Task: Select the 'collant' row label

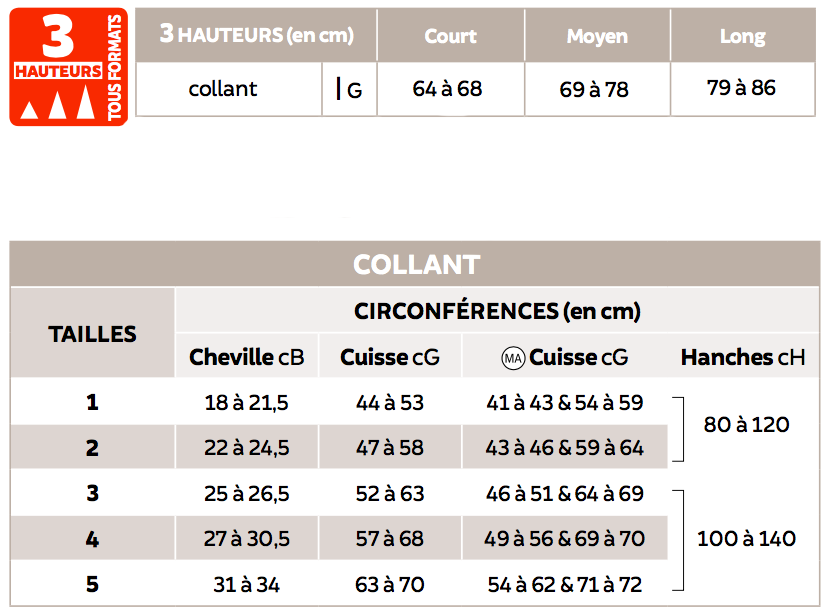Action: (223, 88)
